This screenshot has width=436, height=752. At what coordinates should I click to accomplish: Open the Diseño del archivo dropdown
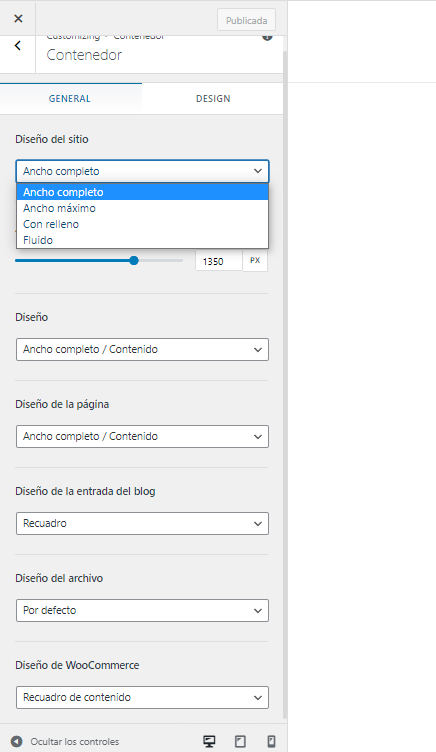(142, 611)
